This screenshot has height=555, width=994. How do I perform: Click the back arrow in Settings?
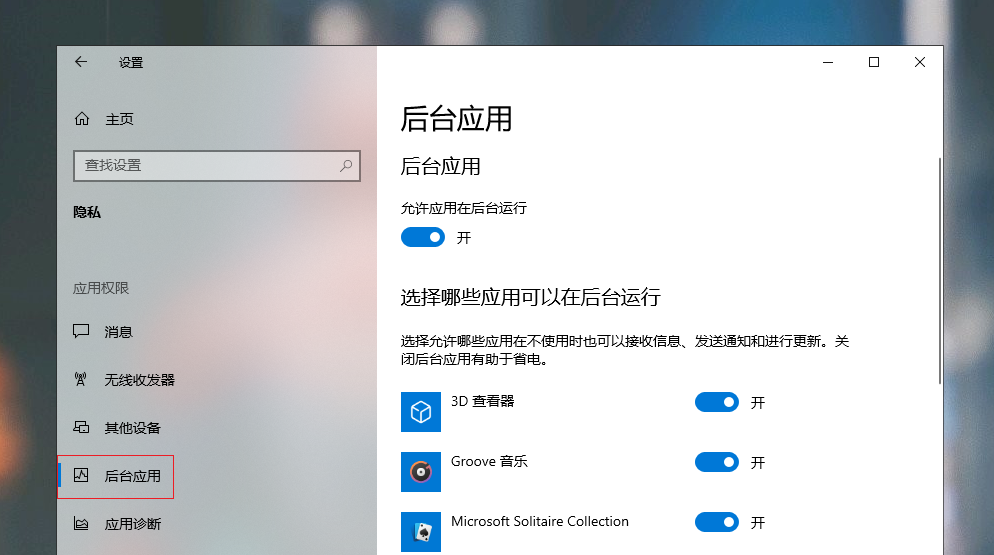pyautogui.click(x=81, y=62)
